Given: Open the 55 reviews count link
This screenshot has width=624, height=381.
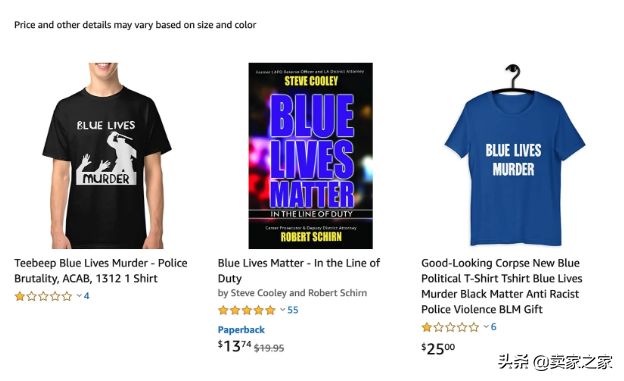Looking at the screenshot, I should (293, 310).
